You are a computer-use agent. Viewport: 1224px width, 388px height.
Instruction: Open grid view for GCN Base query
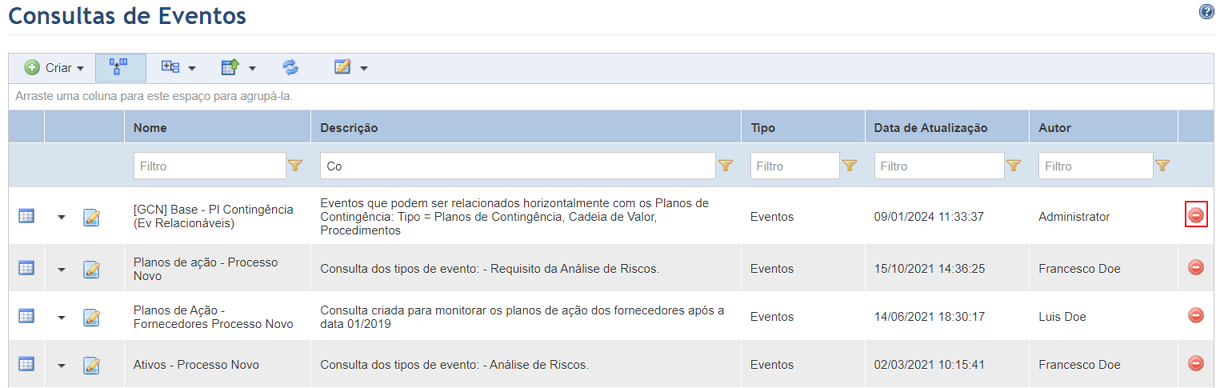click(x=27, y=216)
